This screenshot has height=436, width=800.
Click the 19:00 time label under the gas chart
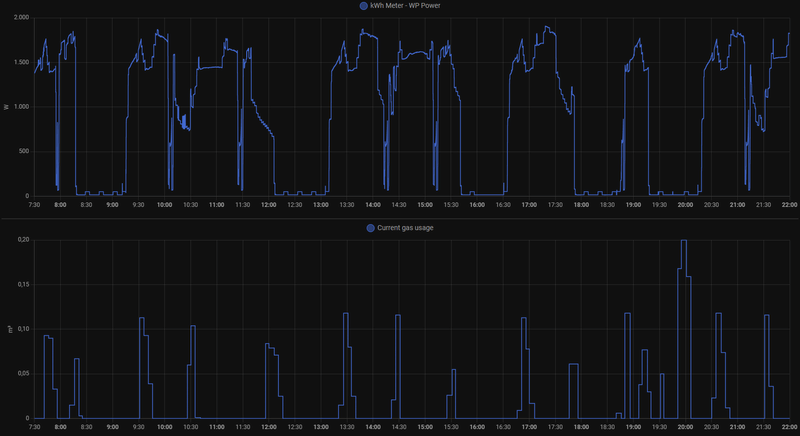tap(633, 427)
